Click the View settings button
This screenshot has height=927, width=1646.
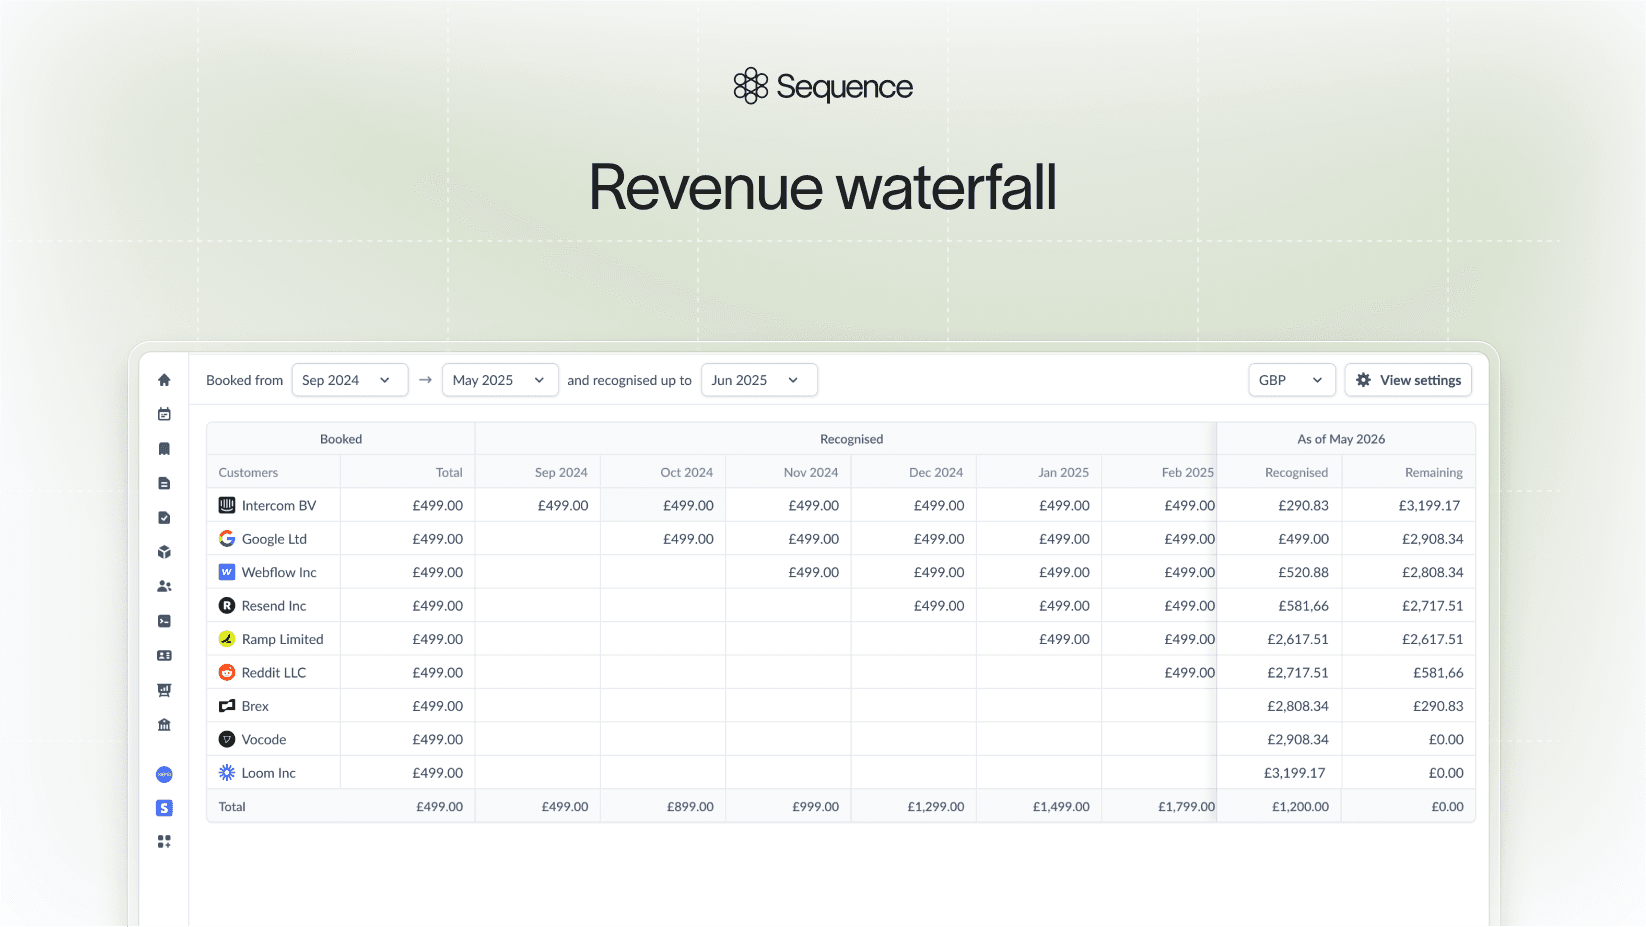tap(1407, 380)
